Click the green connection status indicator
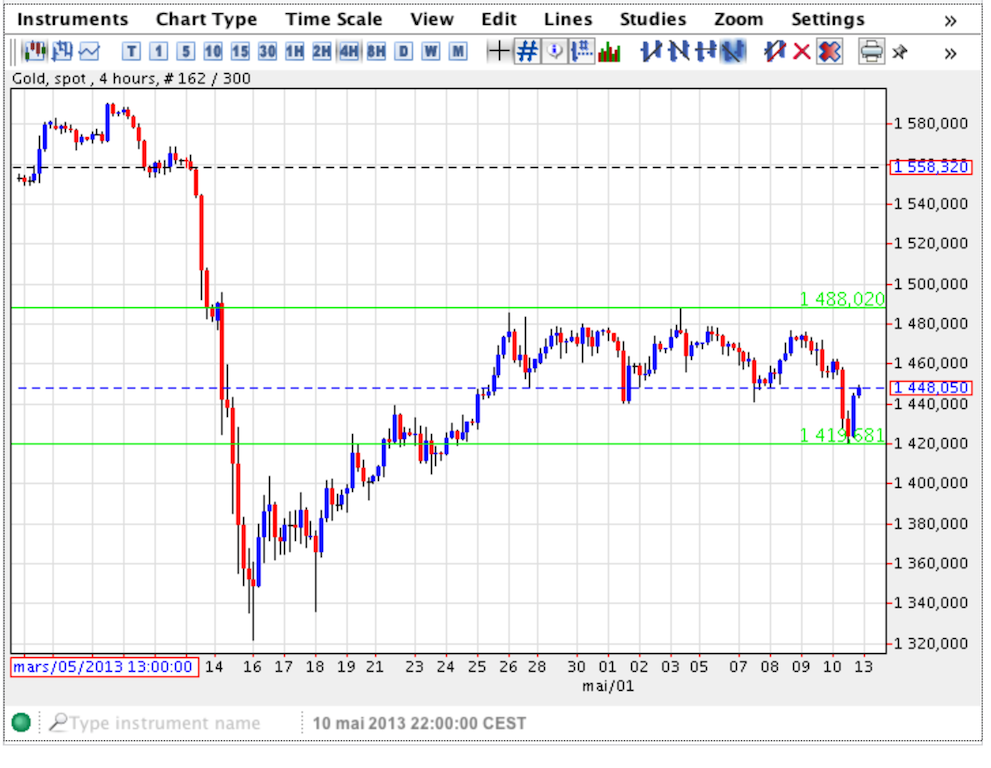This screenshot has width=991, height=768. [x=21, y=723]
